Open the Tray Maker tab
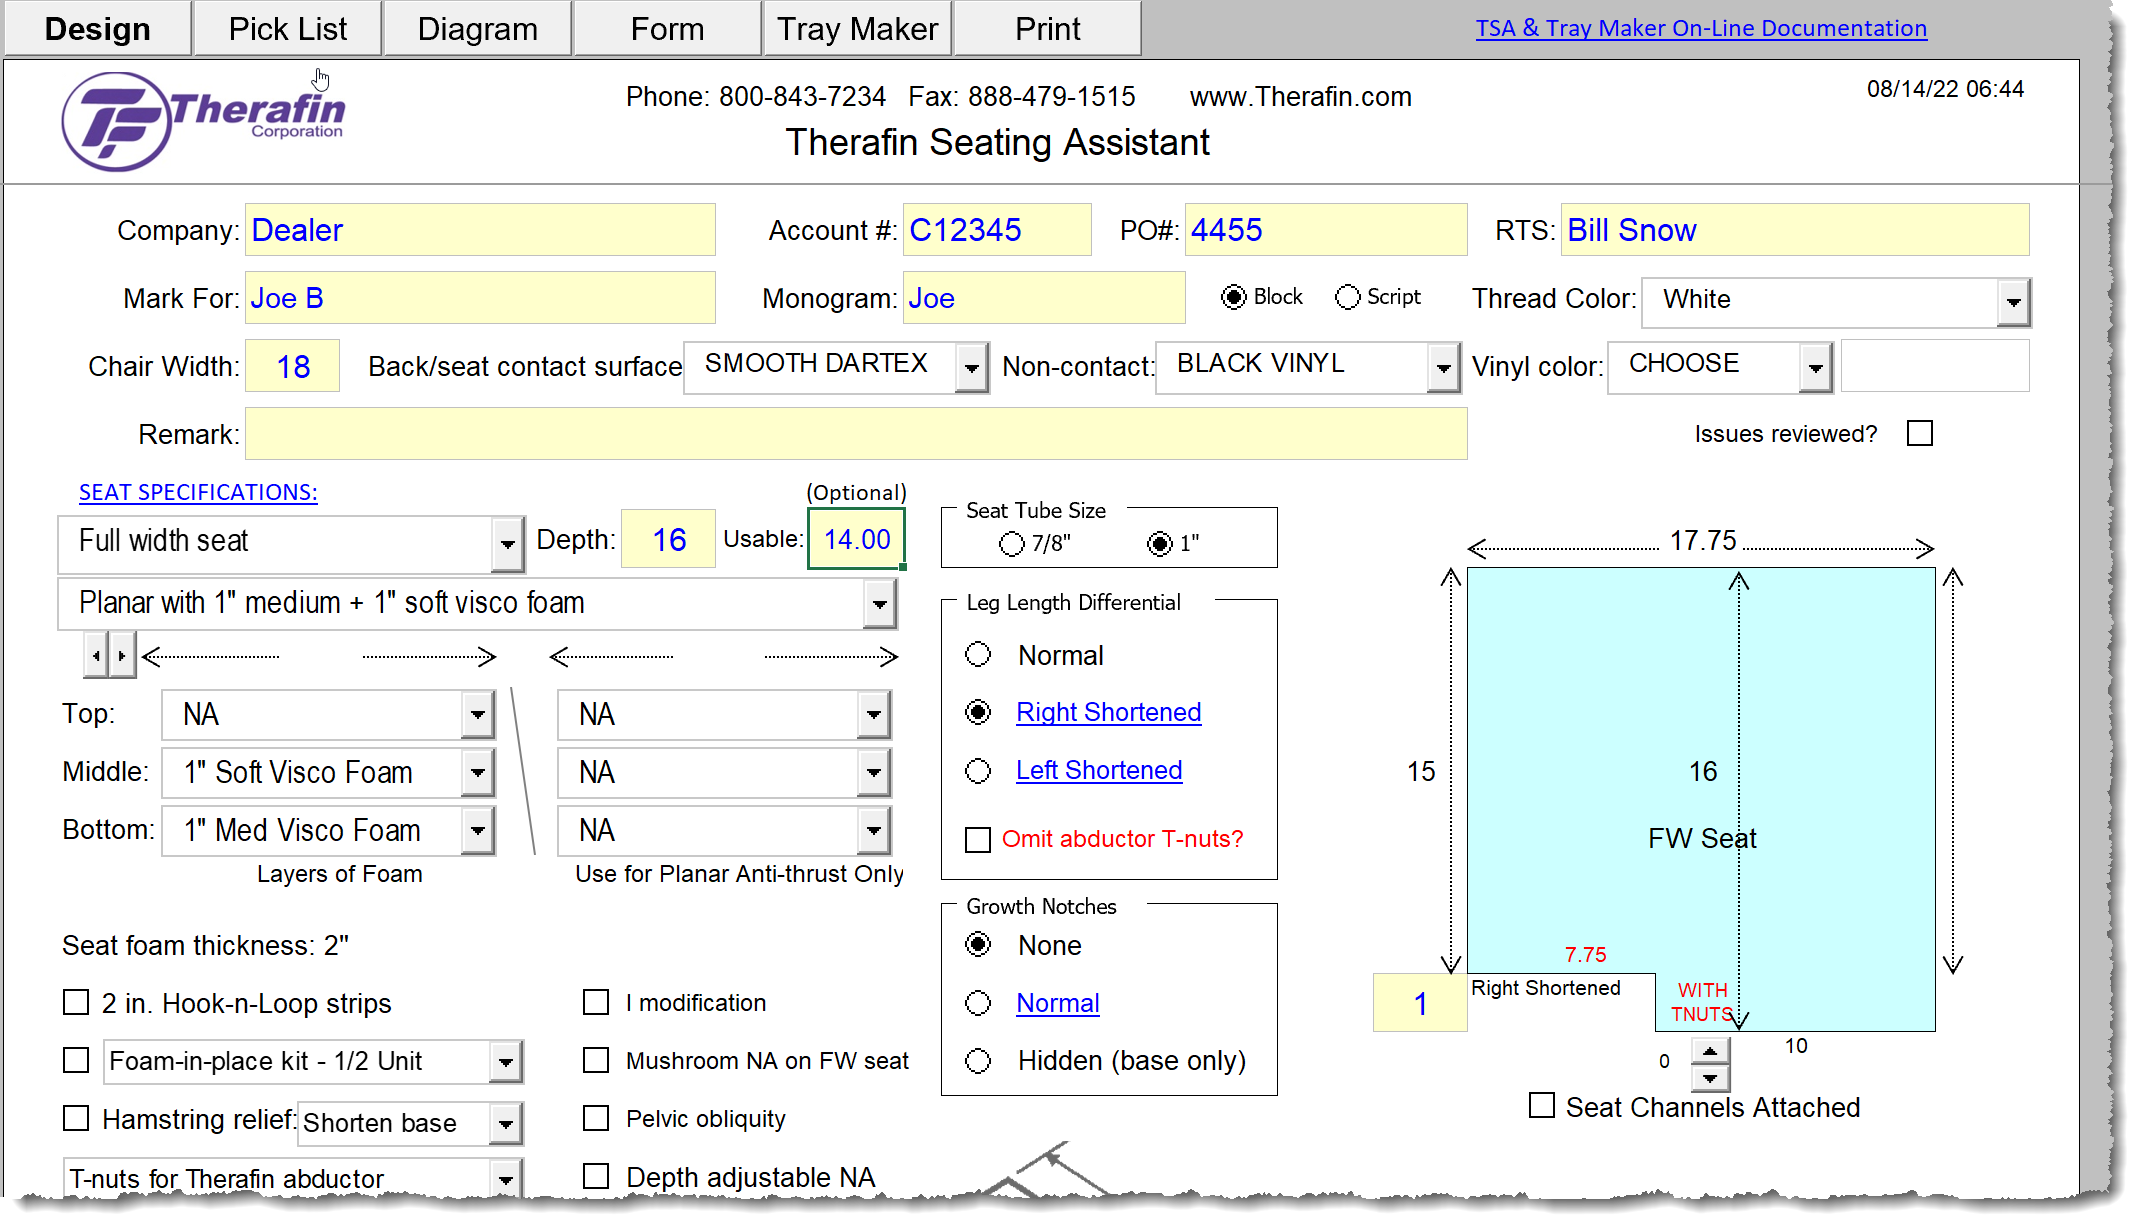The image size is (2141, 1226). [x=857, y=29]
